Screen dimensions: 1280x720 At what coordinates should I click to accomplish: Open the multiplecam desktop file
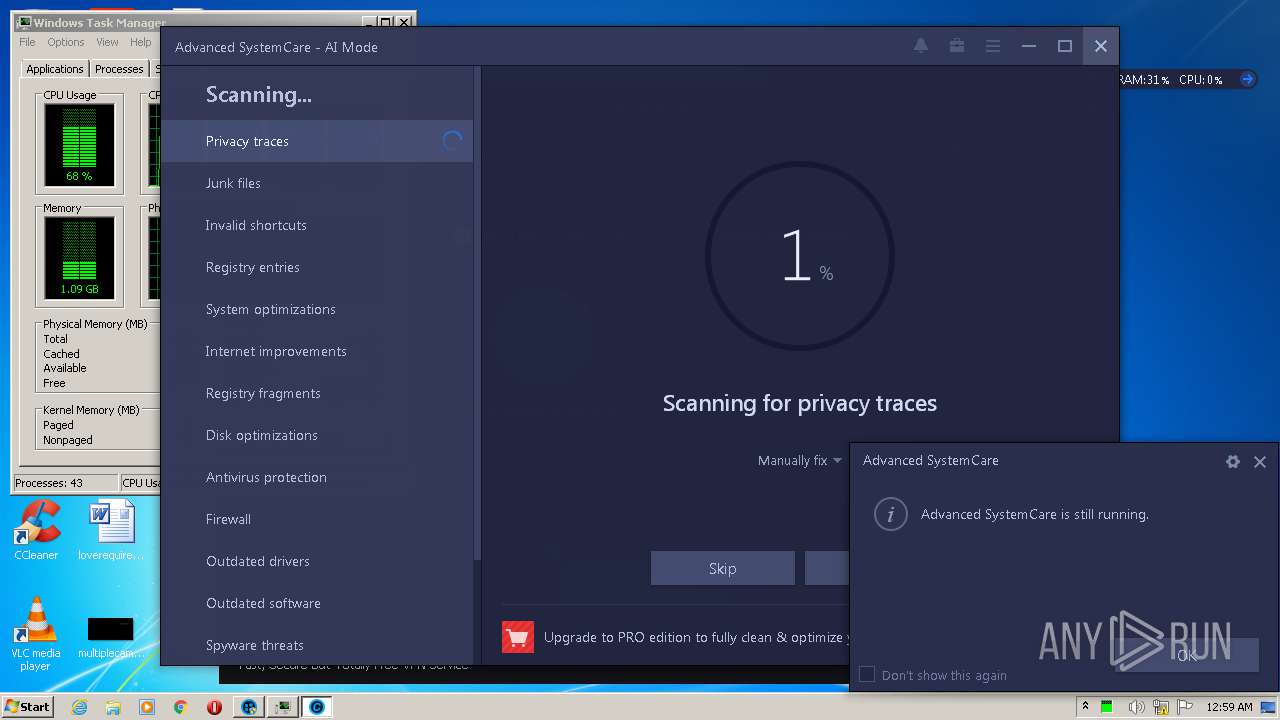[x=111, y=636]
